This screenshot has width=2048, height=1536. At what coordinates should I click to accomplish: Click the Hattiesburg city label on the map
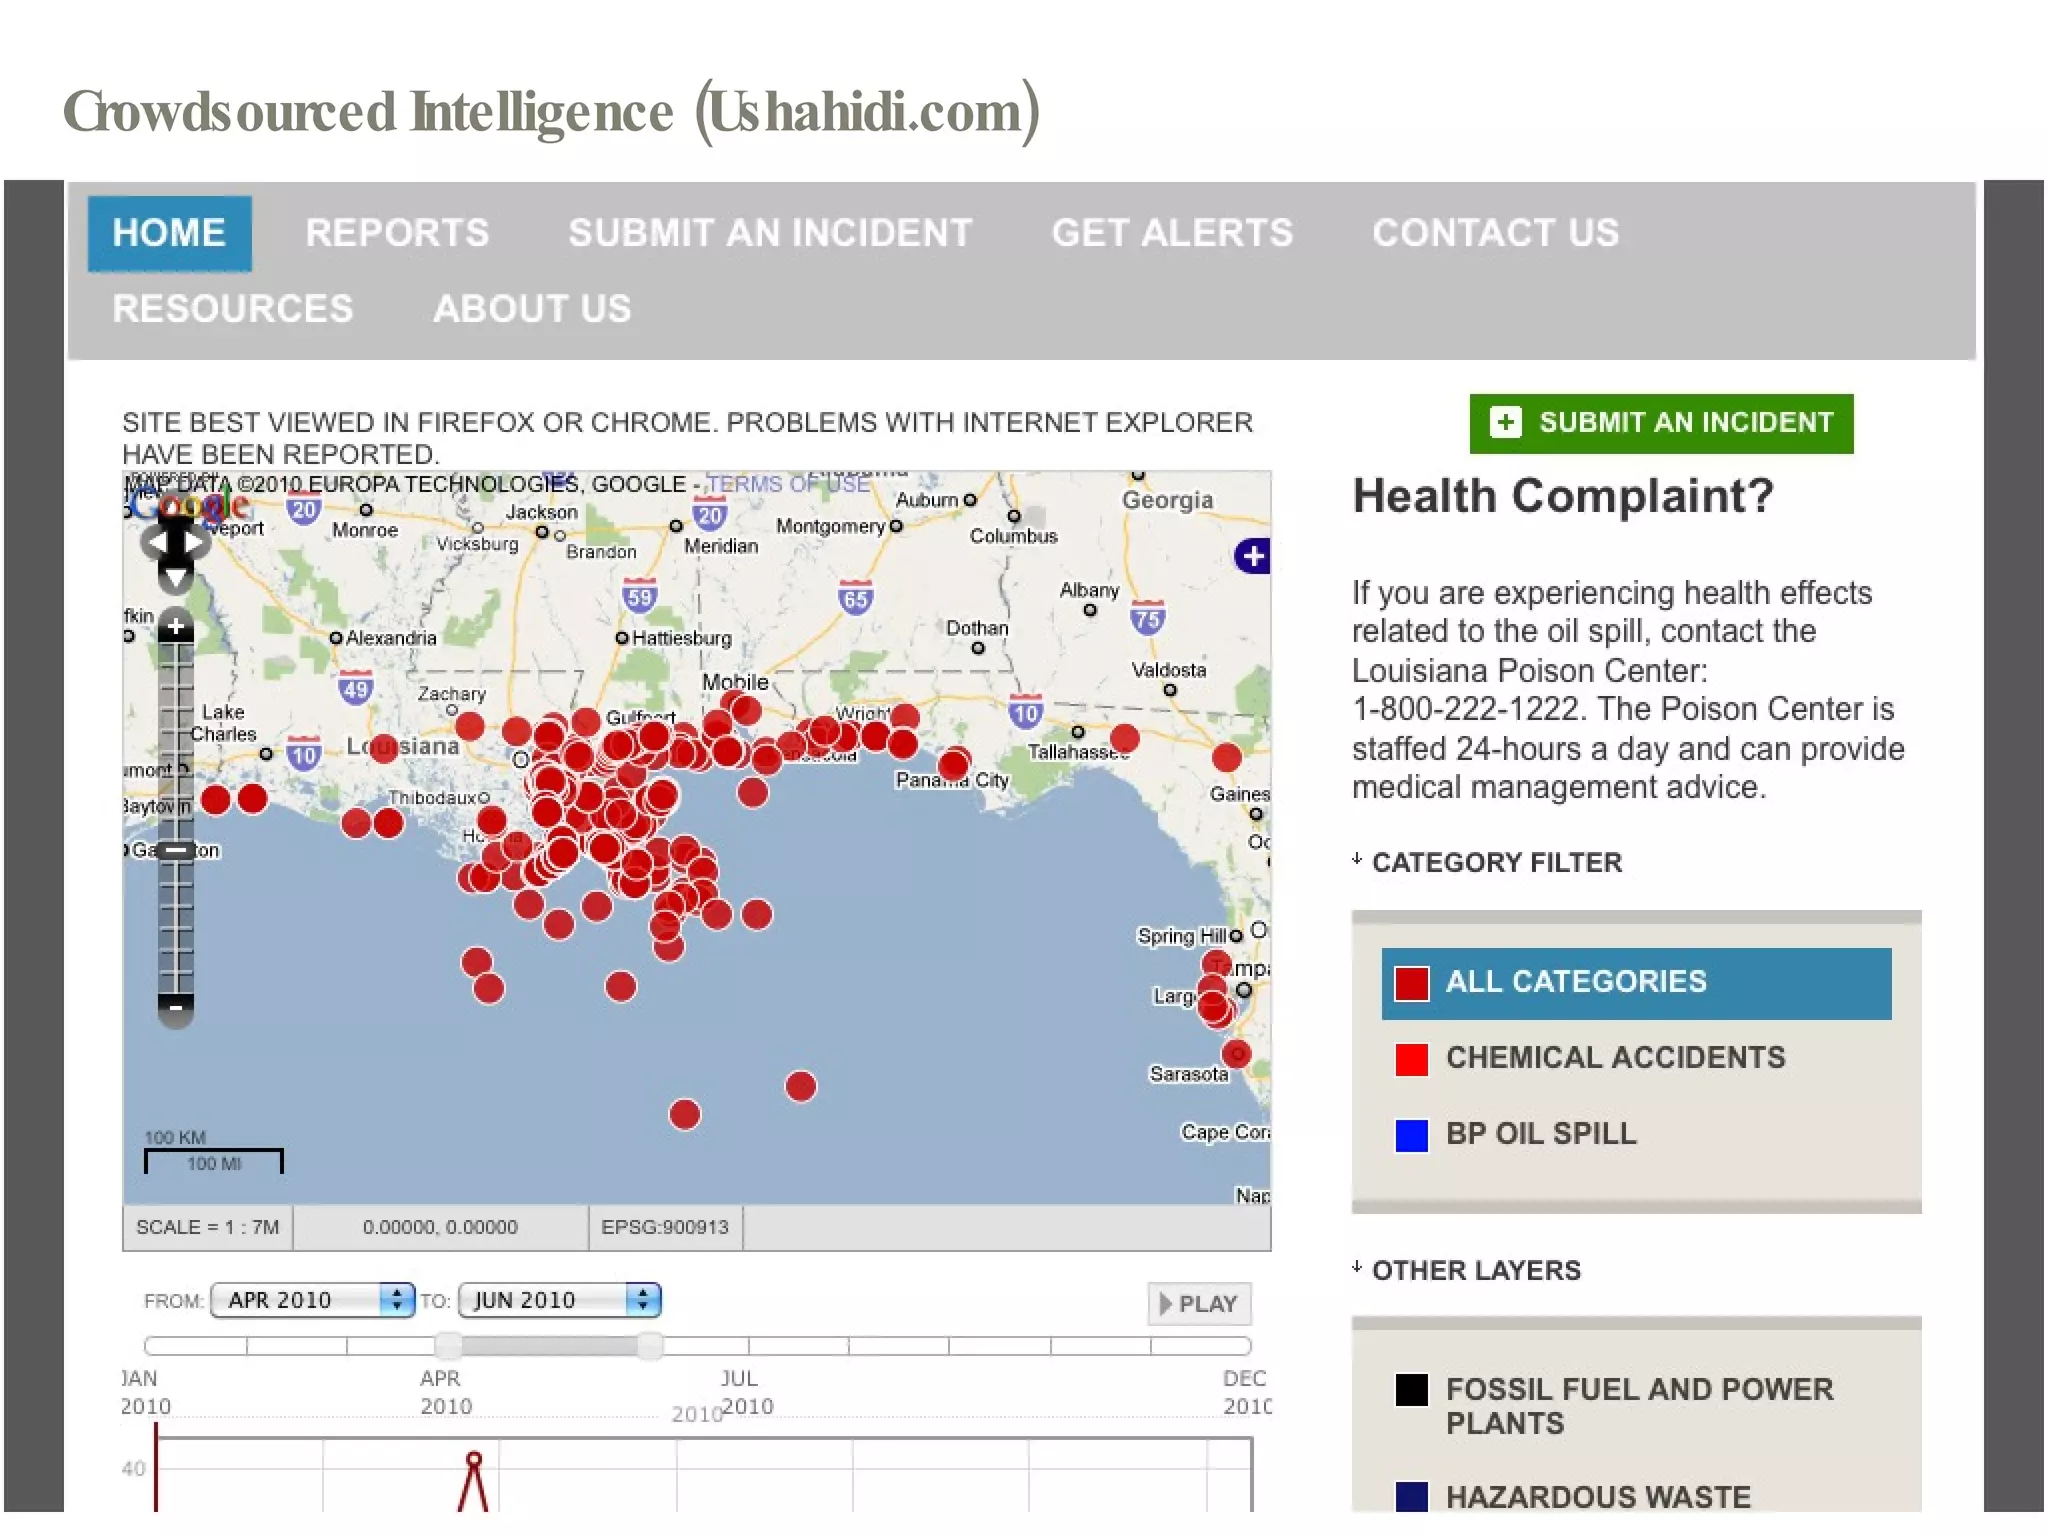681,638
